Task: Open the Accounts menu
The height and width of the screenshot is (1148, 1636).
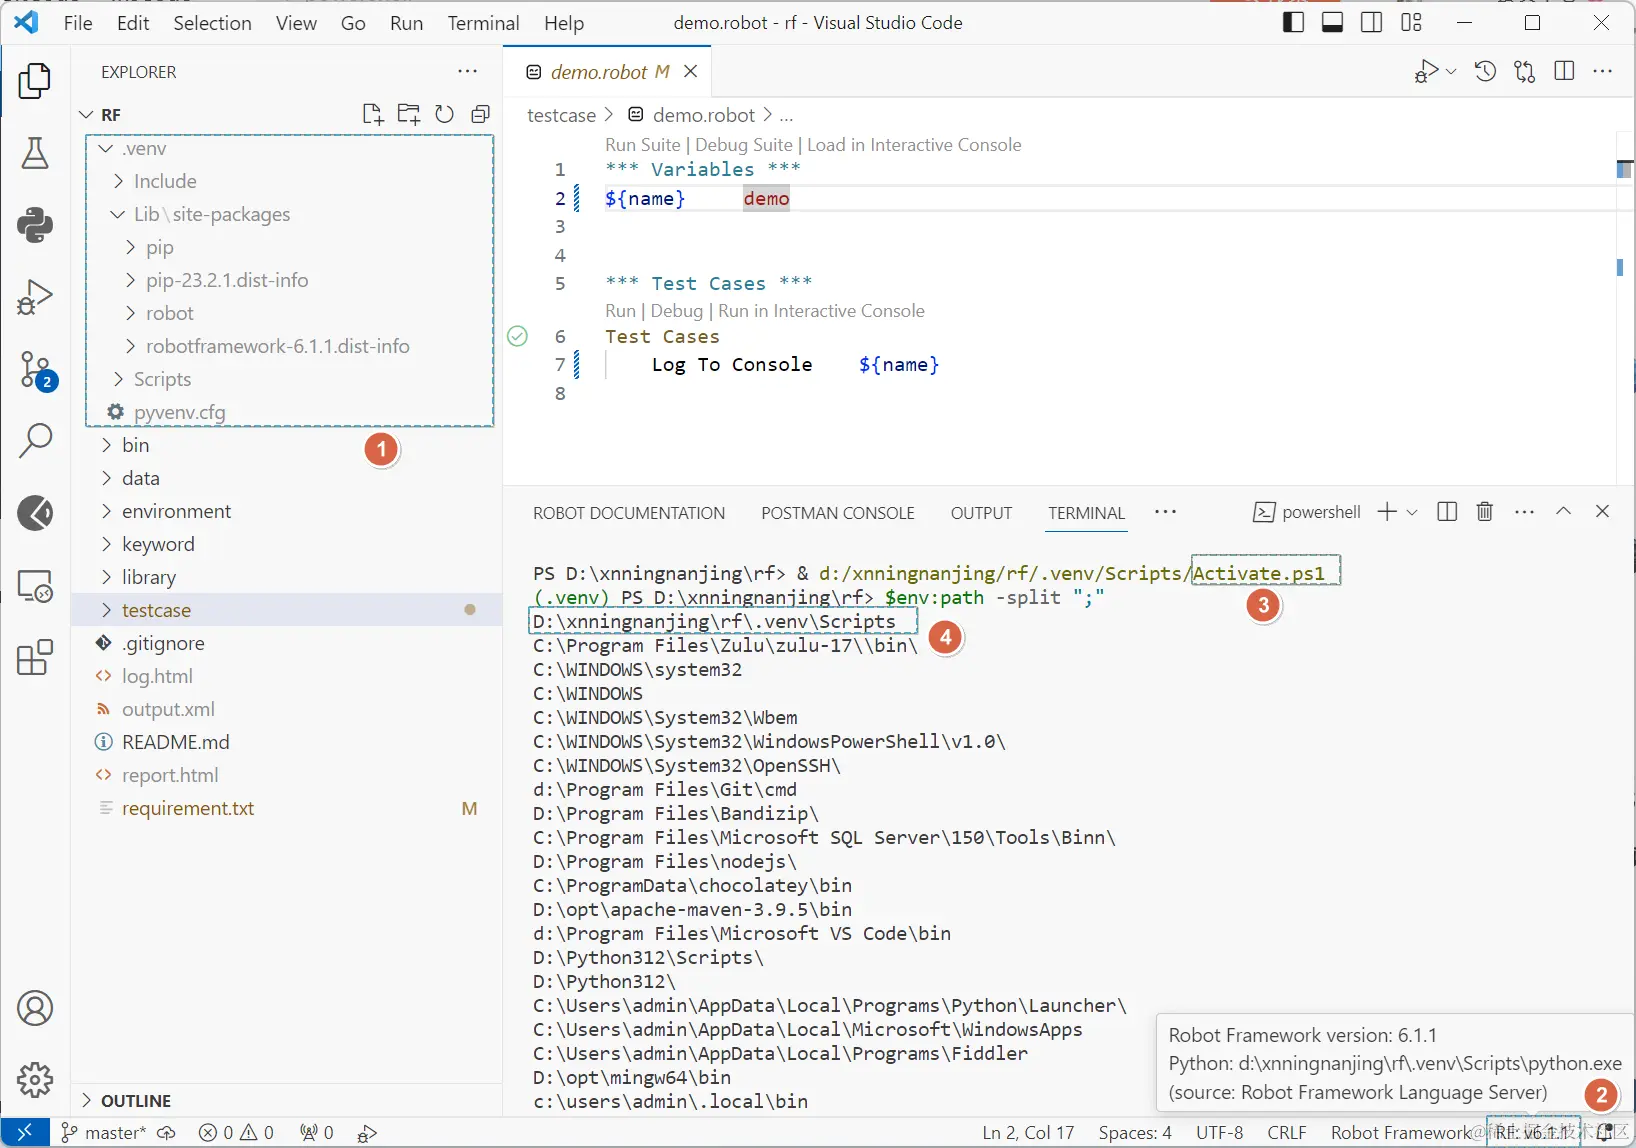Action: pos(35,1008)
